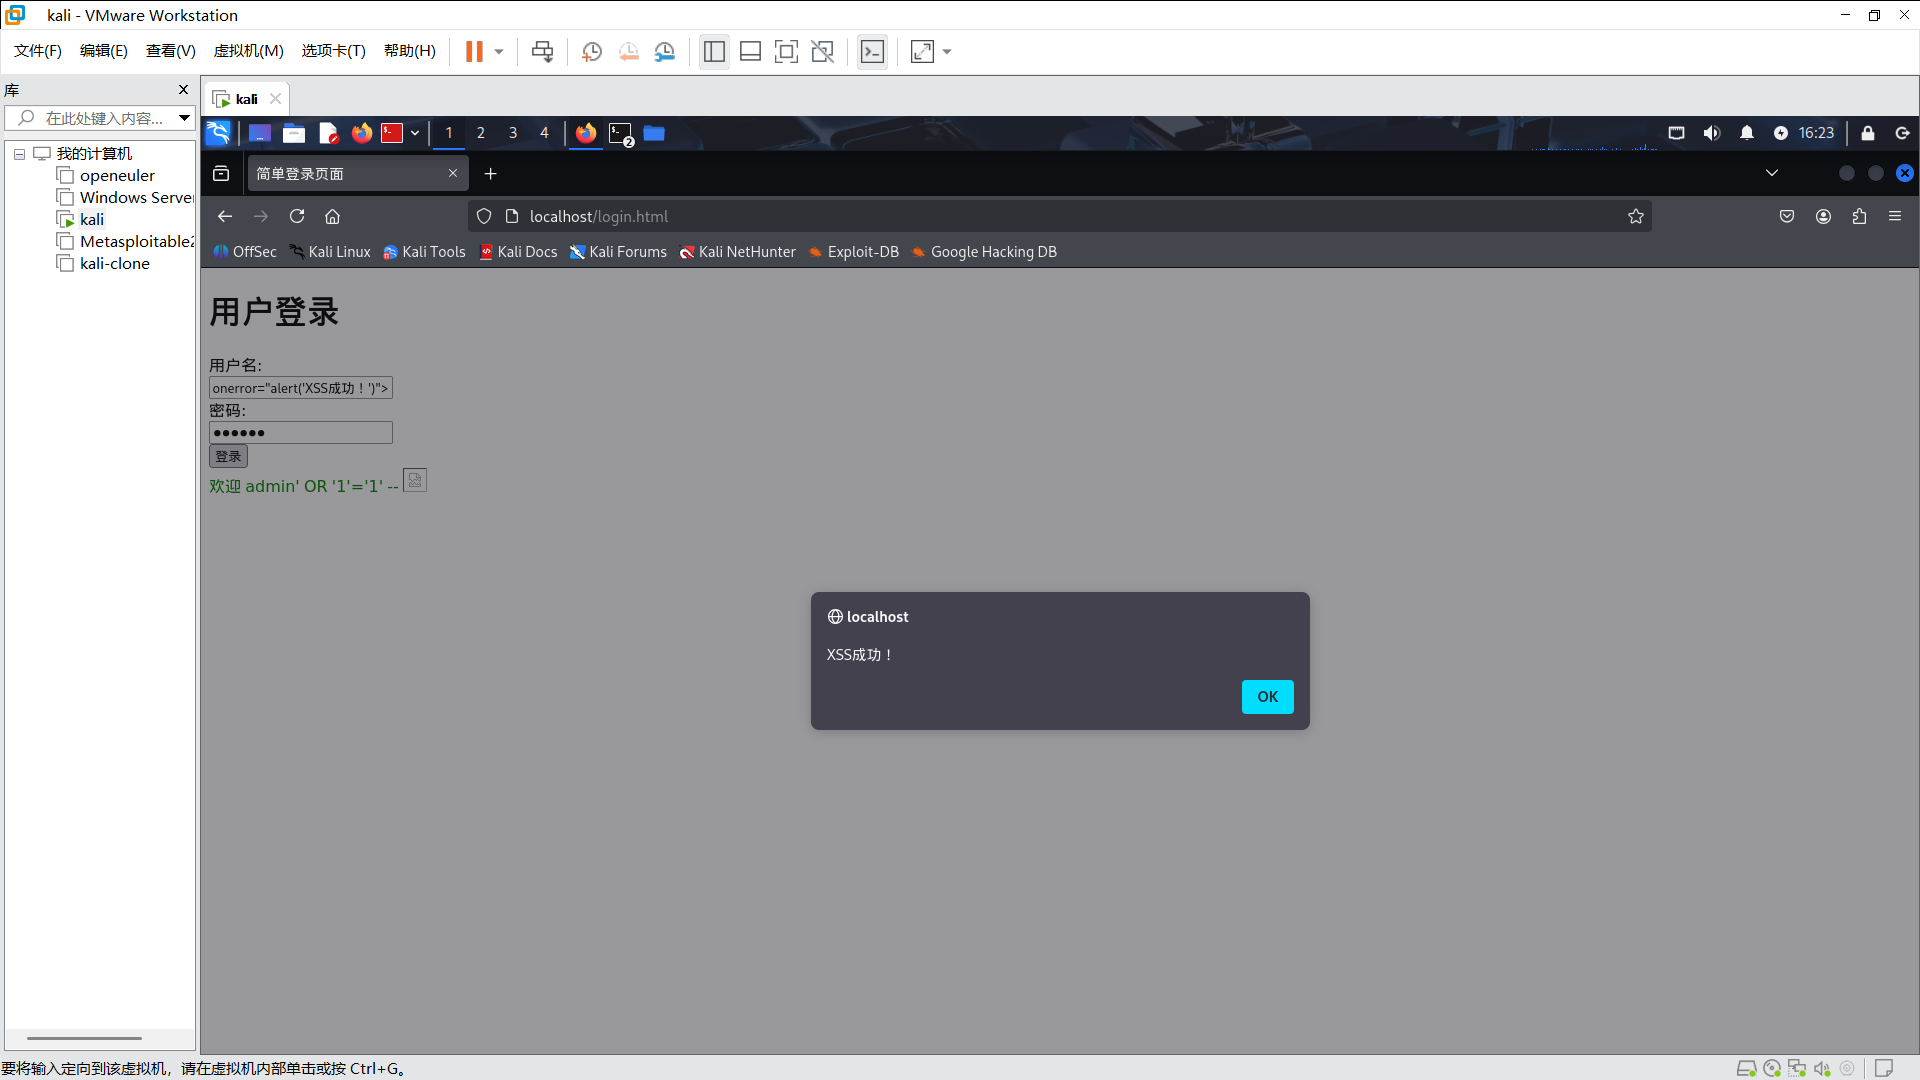1920x1080 pixels.
Task: Toggle the VMware library sidebar view
Action: point(714,52)
